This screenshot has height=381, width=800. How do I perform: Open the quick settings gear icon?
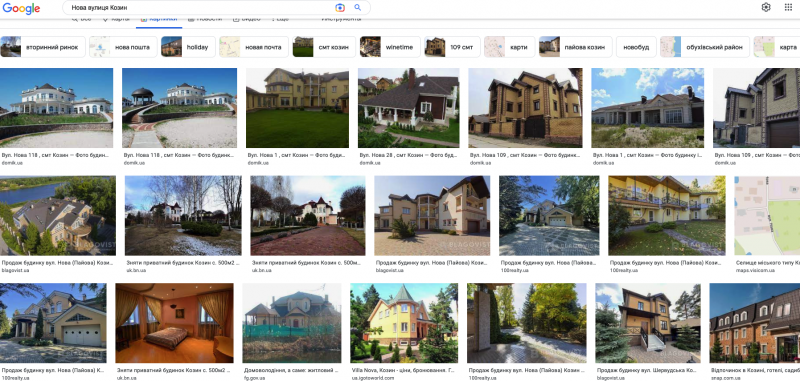[766, 7]
